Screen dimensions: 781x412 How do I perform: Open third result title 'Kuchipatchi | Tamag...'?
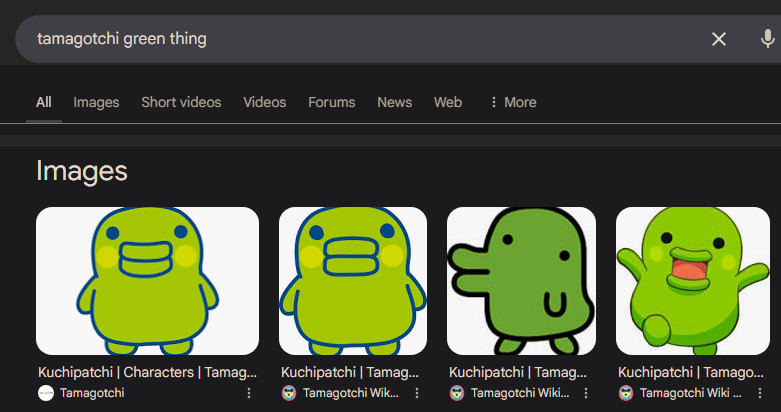tap(518, 372)
